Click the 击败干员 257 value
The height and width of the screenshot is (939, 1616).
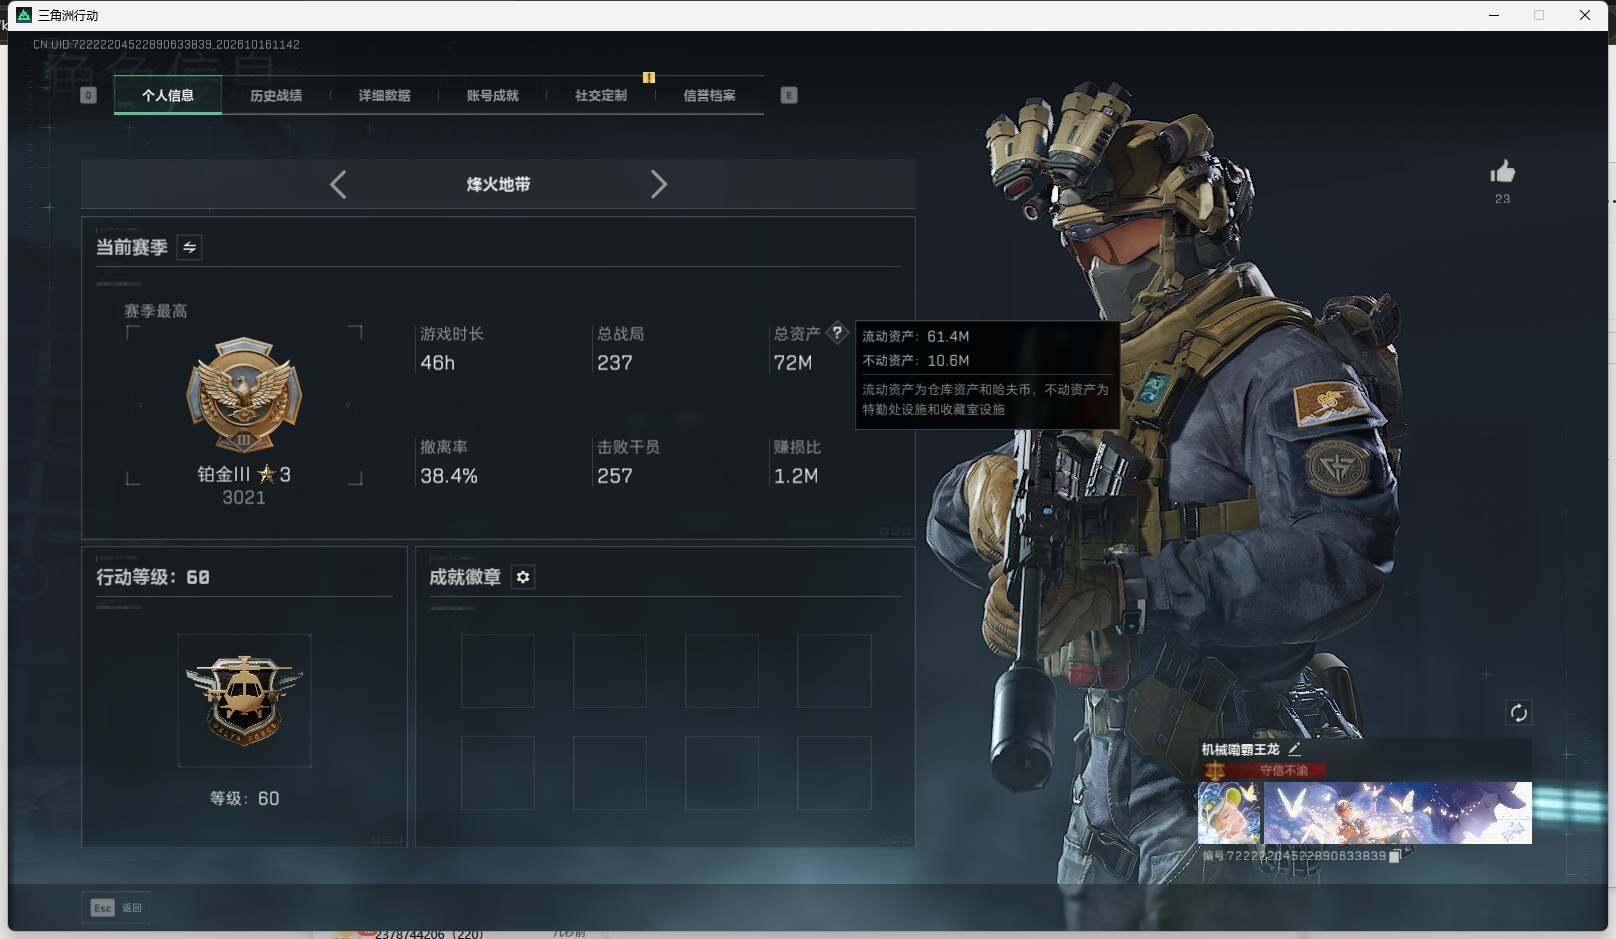(x=614, y=476)
